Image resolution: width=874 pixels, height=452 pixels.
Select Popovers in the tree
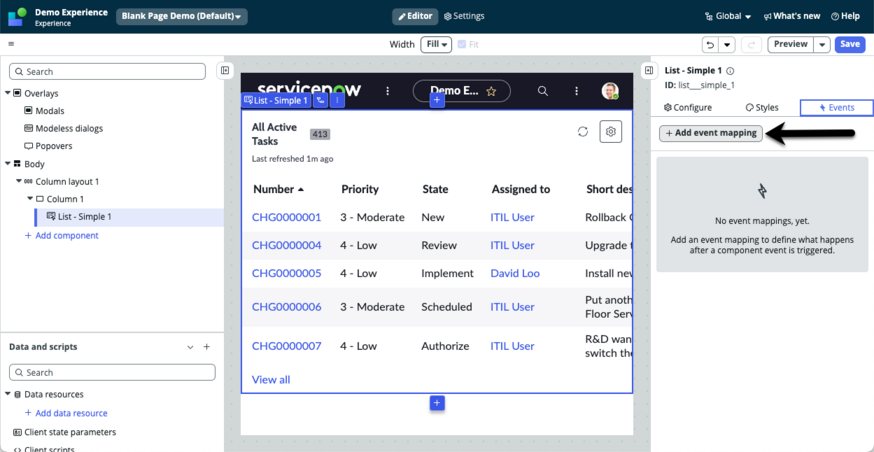[48, 146]
